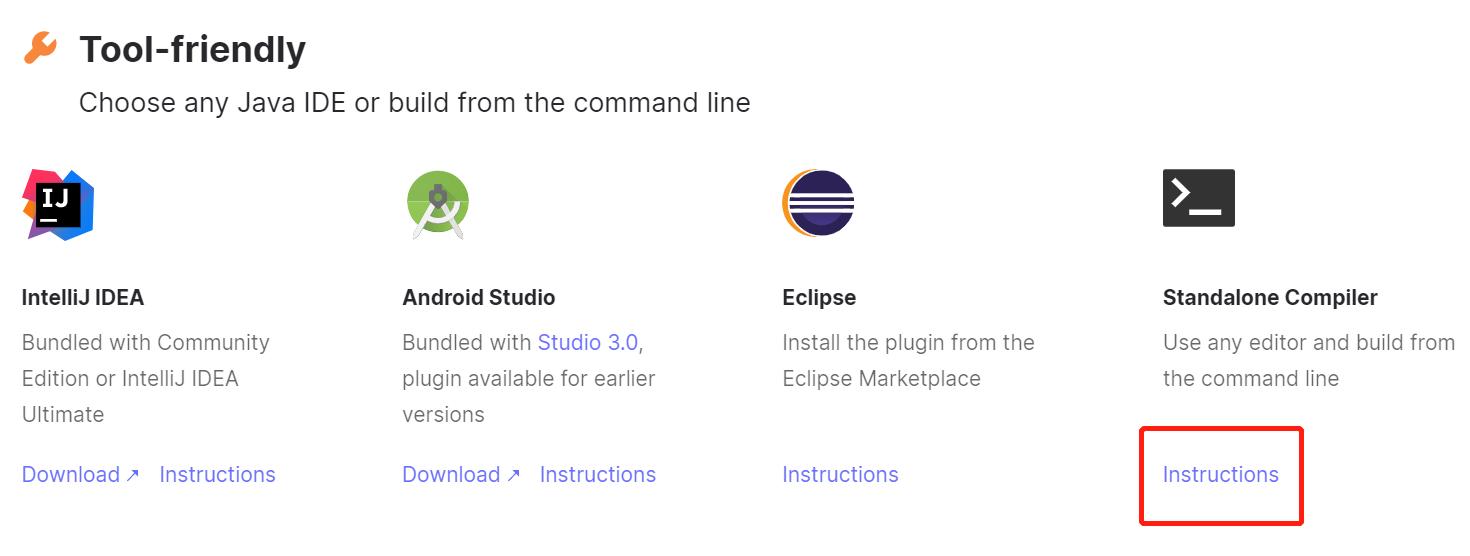Click the Tool-friendly heading
The image size is (1470, 556).
click(192, 49)
